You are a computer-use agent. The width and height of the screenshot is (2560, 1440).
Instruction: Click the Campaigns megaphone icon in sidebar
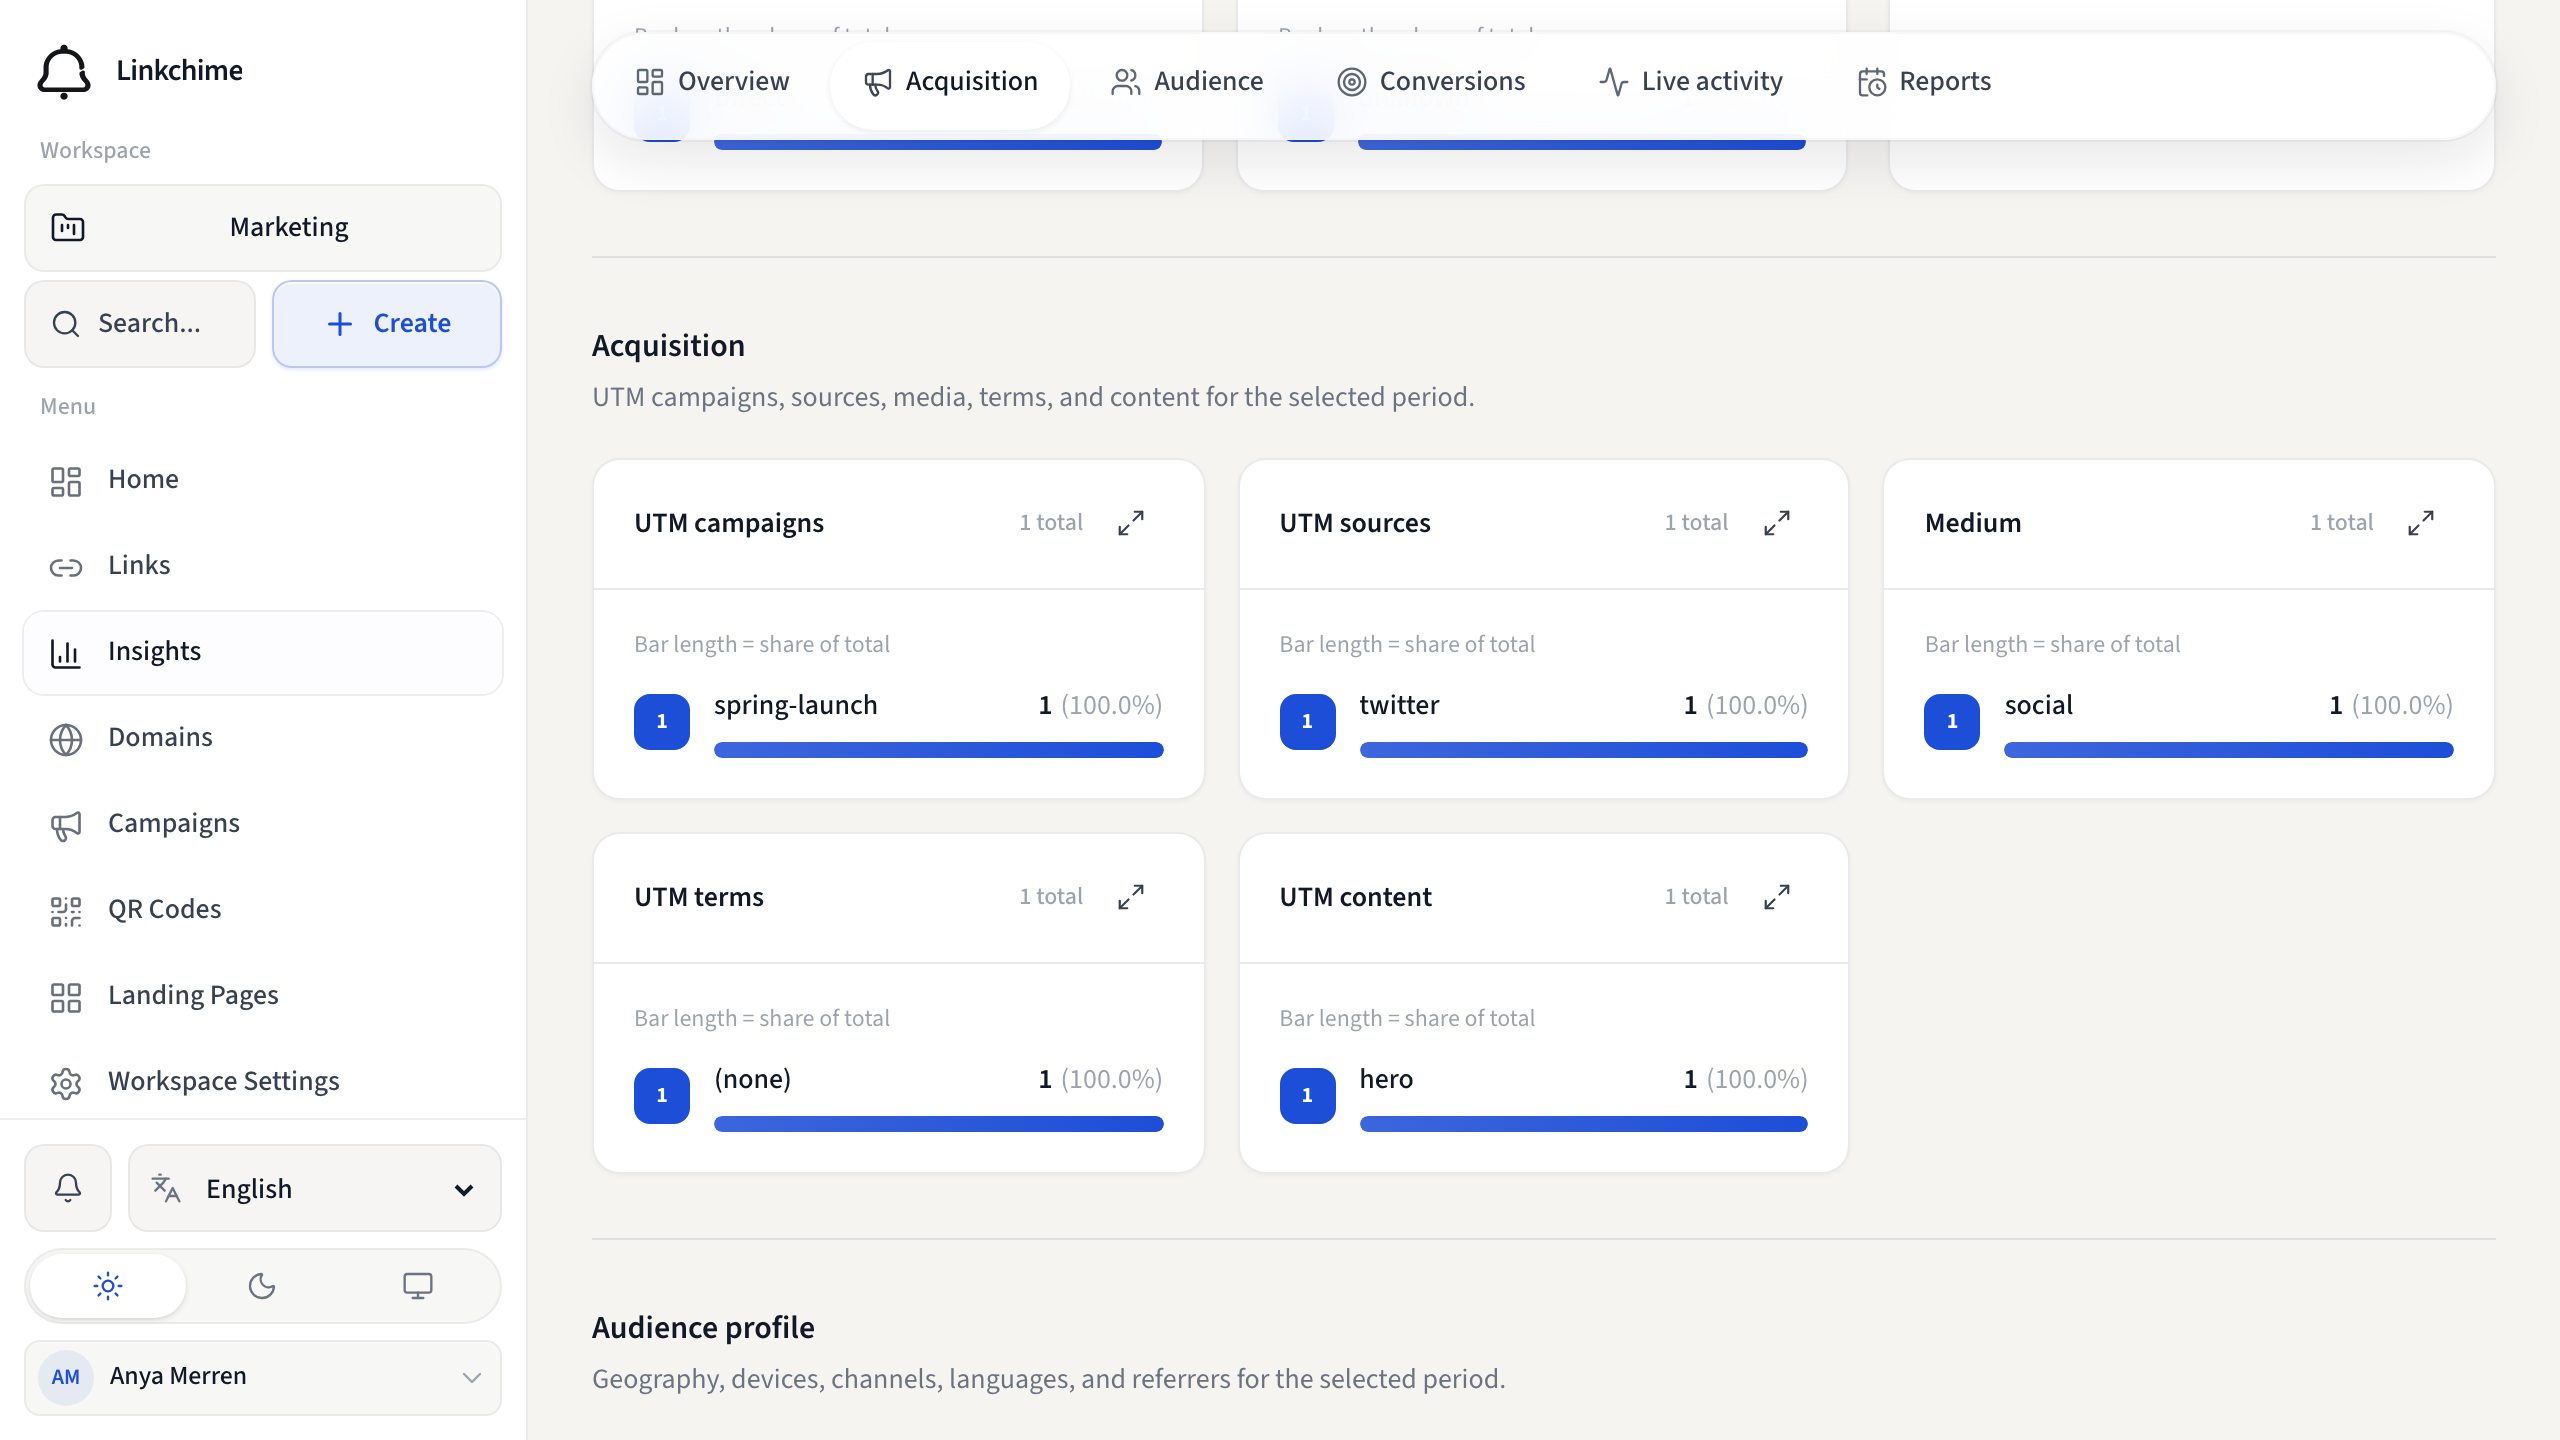pos(66,825)
